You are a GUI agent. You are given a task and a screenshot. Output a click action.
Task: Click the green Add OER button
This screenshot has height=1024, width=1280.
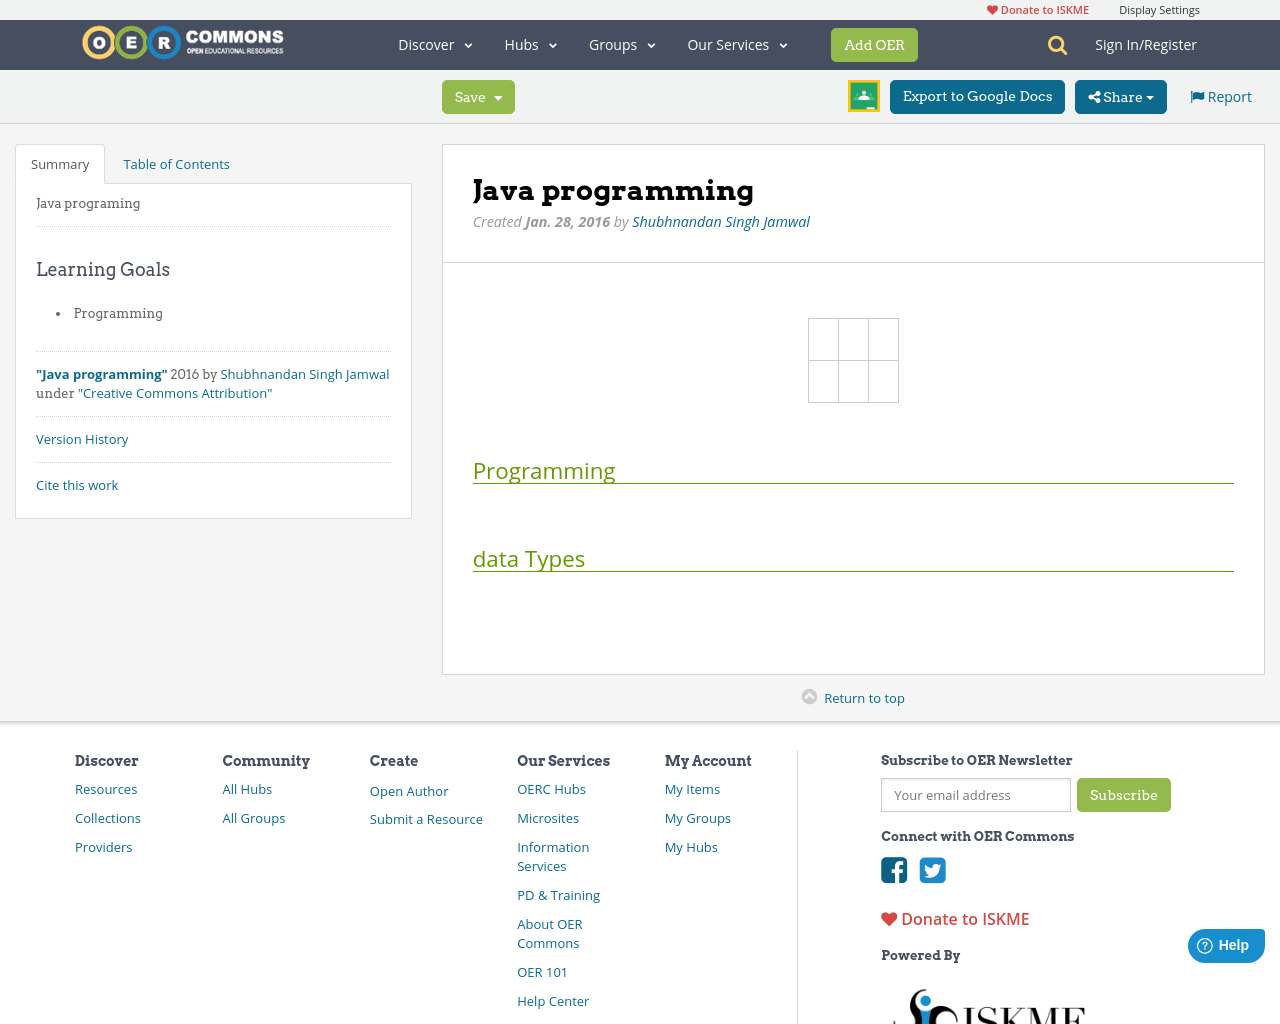874,45
